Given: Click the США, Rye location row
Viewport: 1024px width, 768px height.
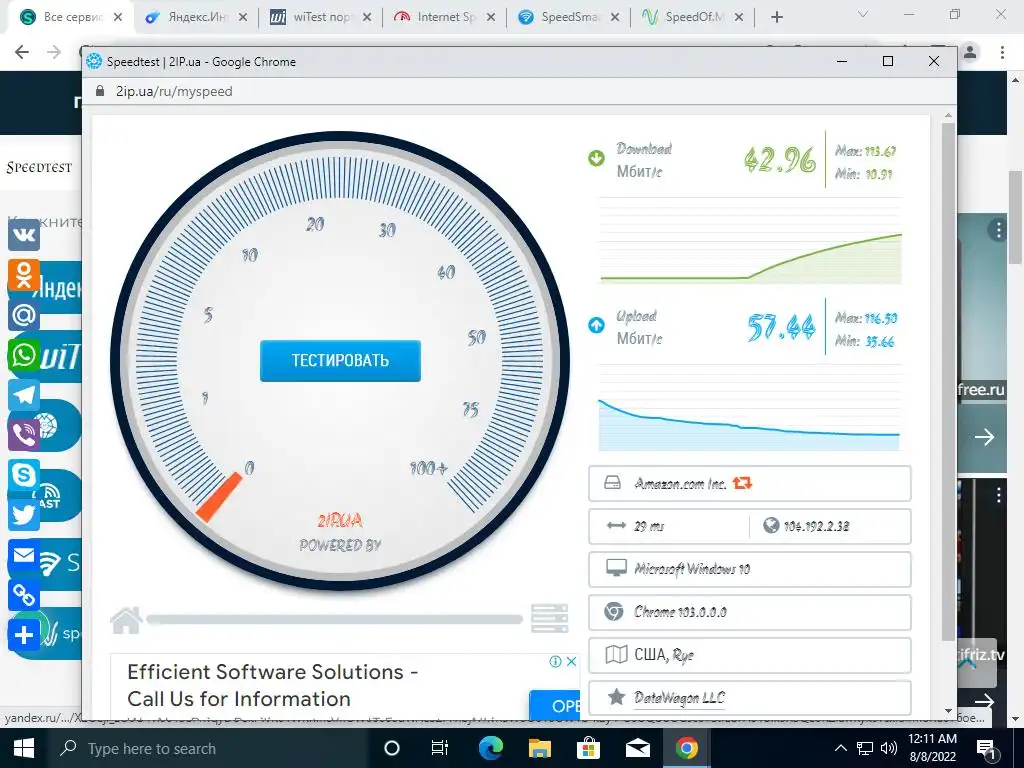Looking at the screenshot, I should [750, 655].
